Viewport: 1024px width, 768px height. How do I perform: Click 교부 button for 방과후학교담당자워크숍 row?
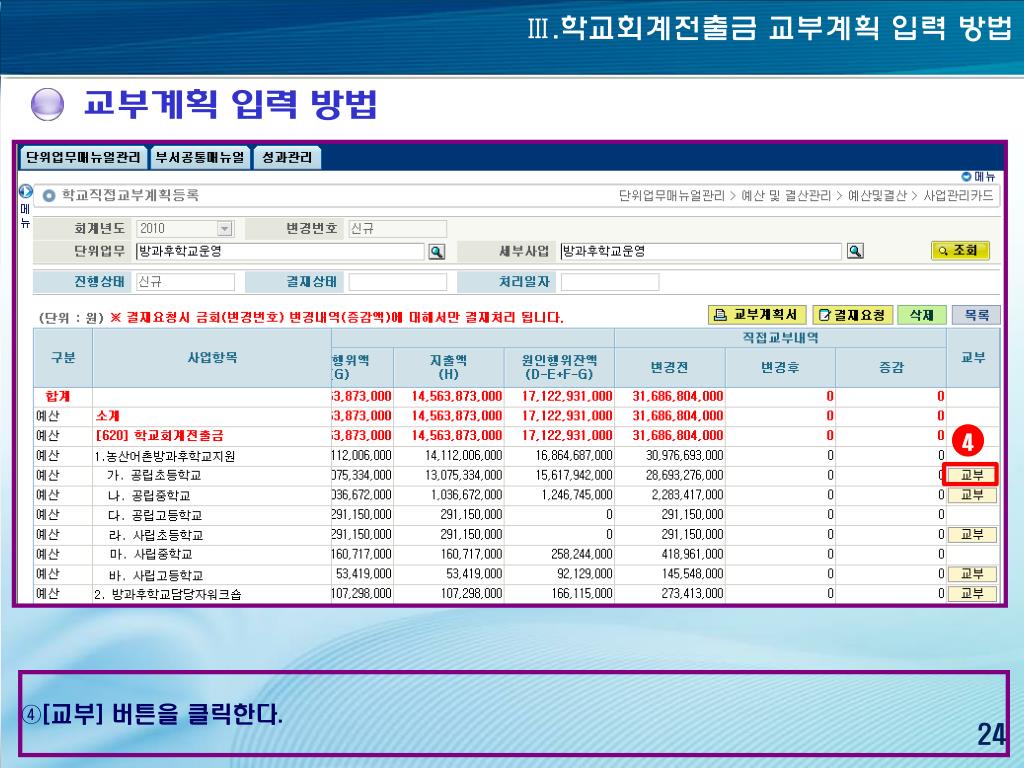pos(972,594)
